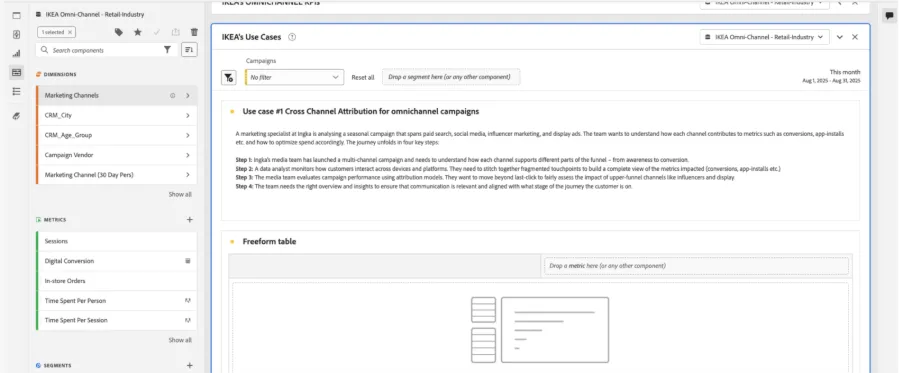Click the IKEA's Use Cases panel title
901x373 pixels.
coord(252,37)
